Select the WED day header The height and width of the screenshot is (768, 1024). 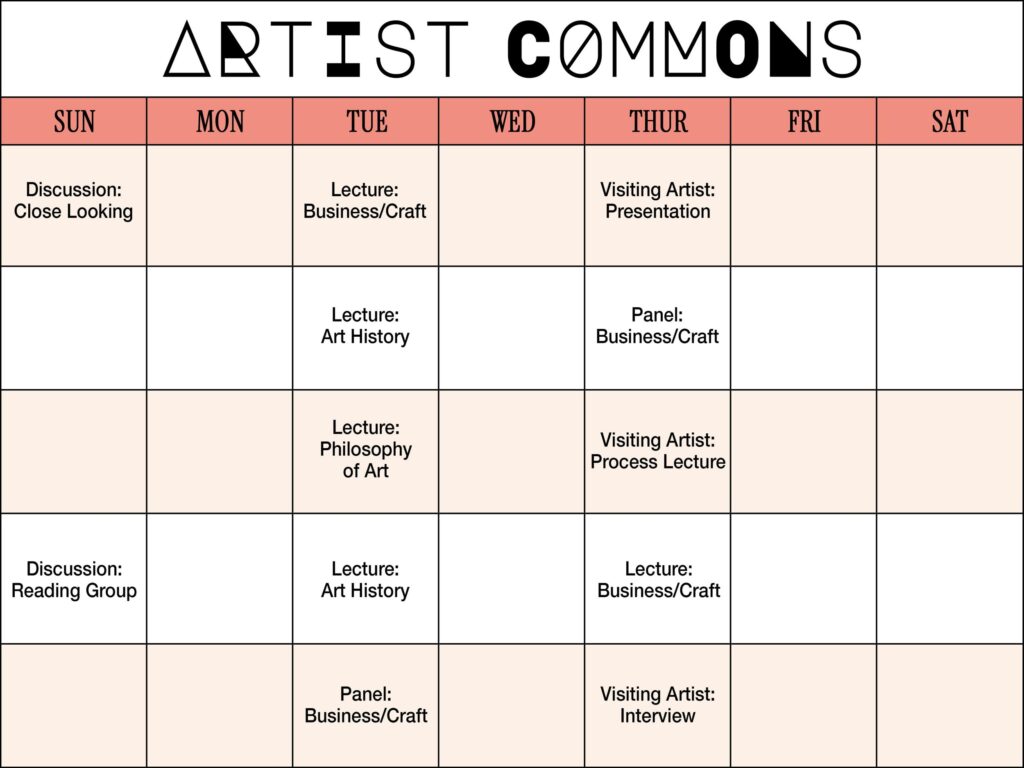click(512, 121)
